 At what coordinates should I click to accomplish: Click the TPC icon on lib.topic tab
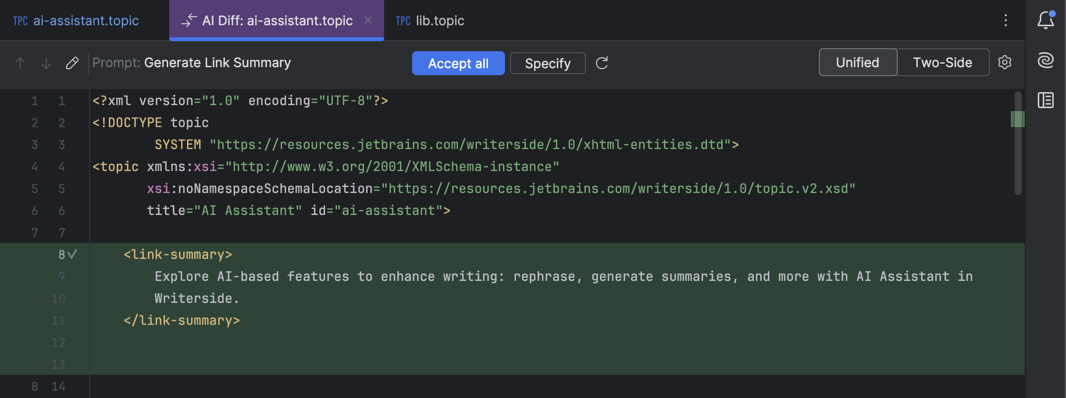pos(404,21)
